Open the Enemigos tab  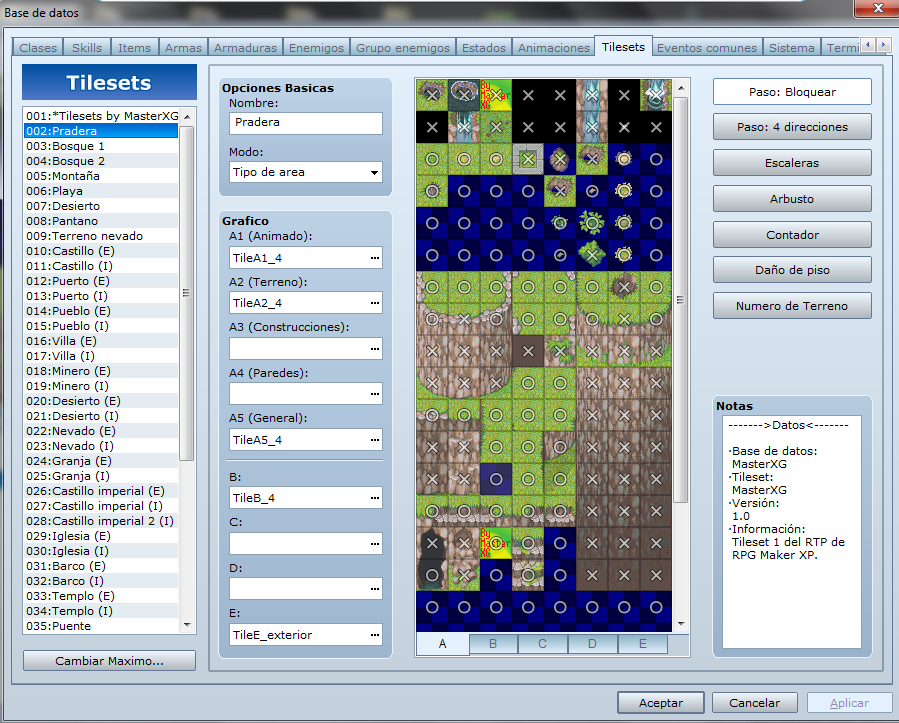[x=316, y=48]
